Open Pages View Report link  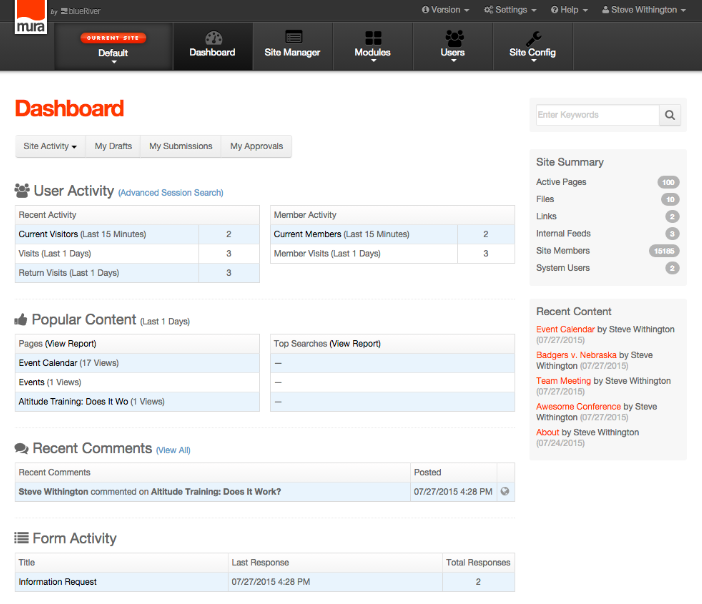click(x=70, y=343)
